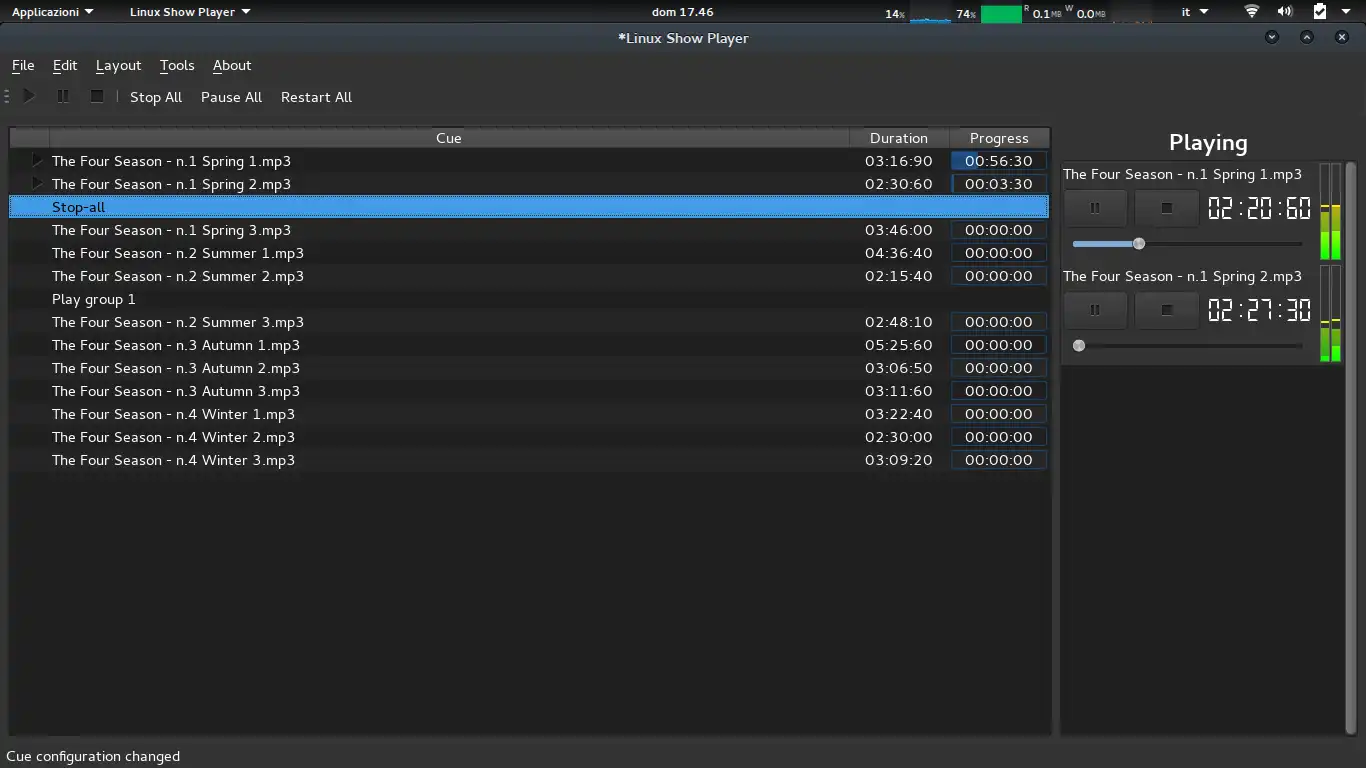Click the 00:03:30 progress bar

[999, 184]
